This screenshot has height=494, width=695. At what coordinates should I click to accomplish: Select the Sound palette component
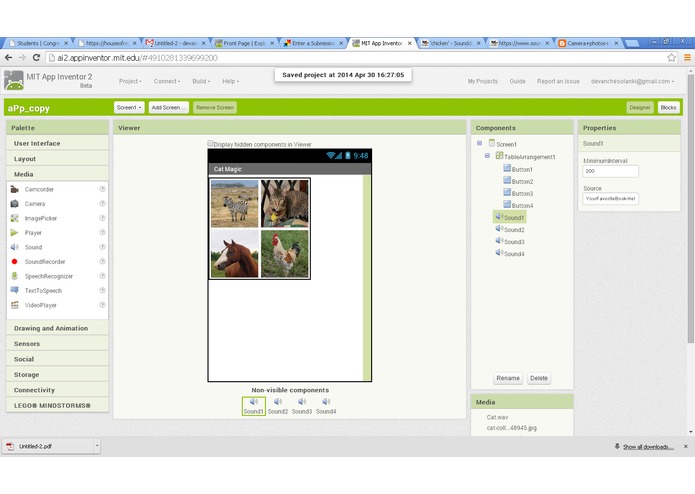pos(33,247)
